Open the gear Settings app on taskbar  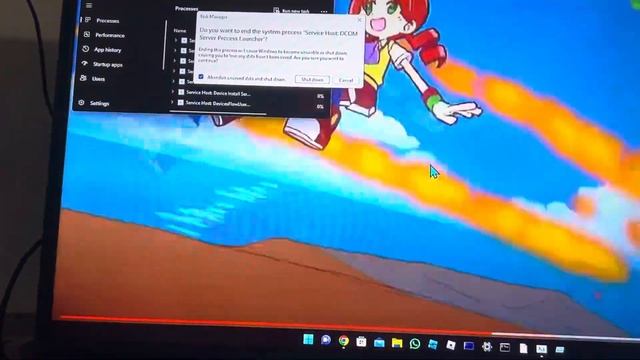click(487, 347)
